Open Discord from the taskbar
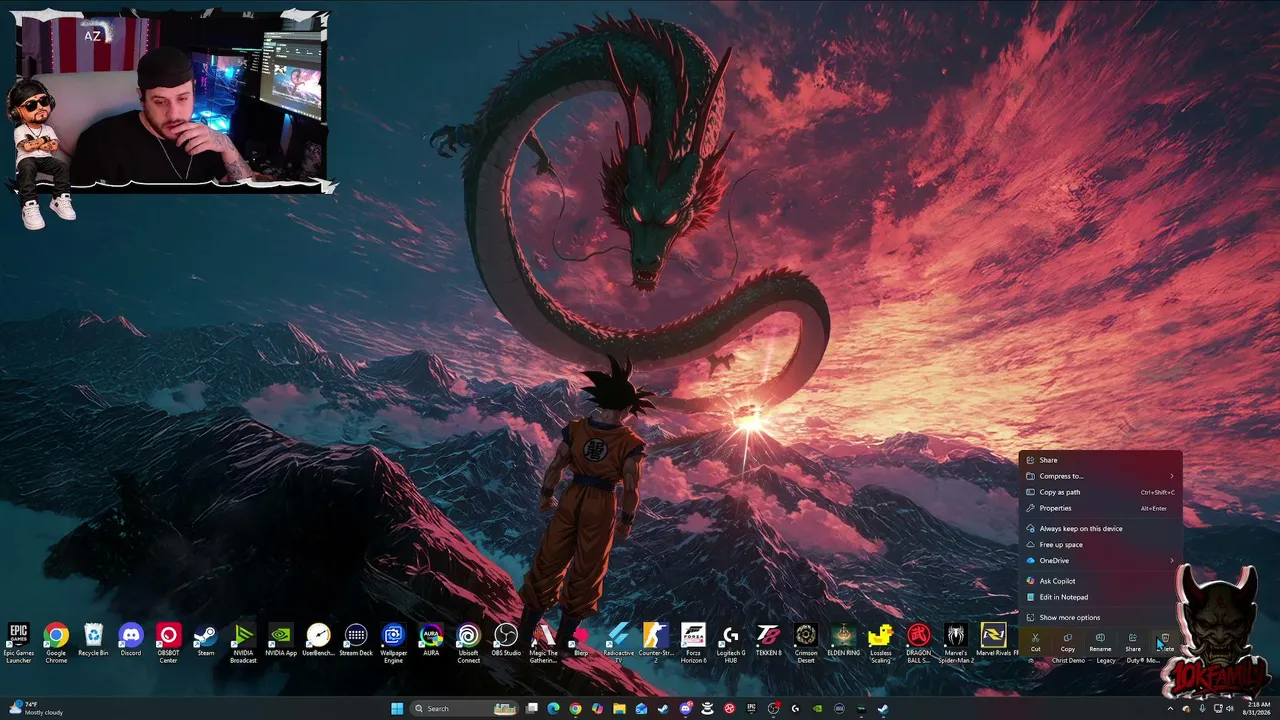The height and width of the screenshot is (720, 1280). click(x=685, y=709)
